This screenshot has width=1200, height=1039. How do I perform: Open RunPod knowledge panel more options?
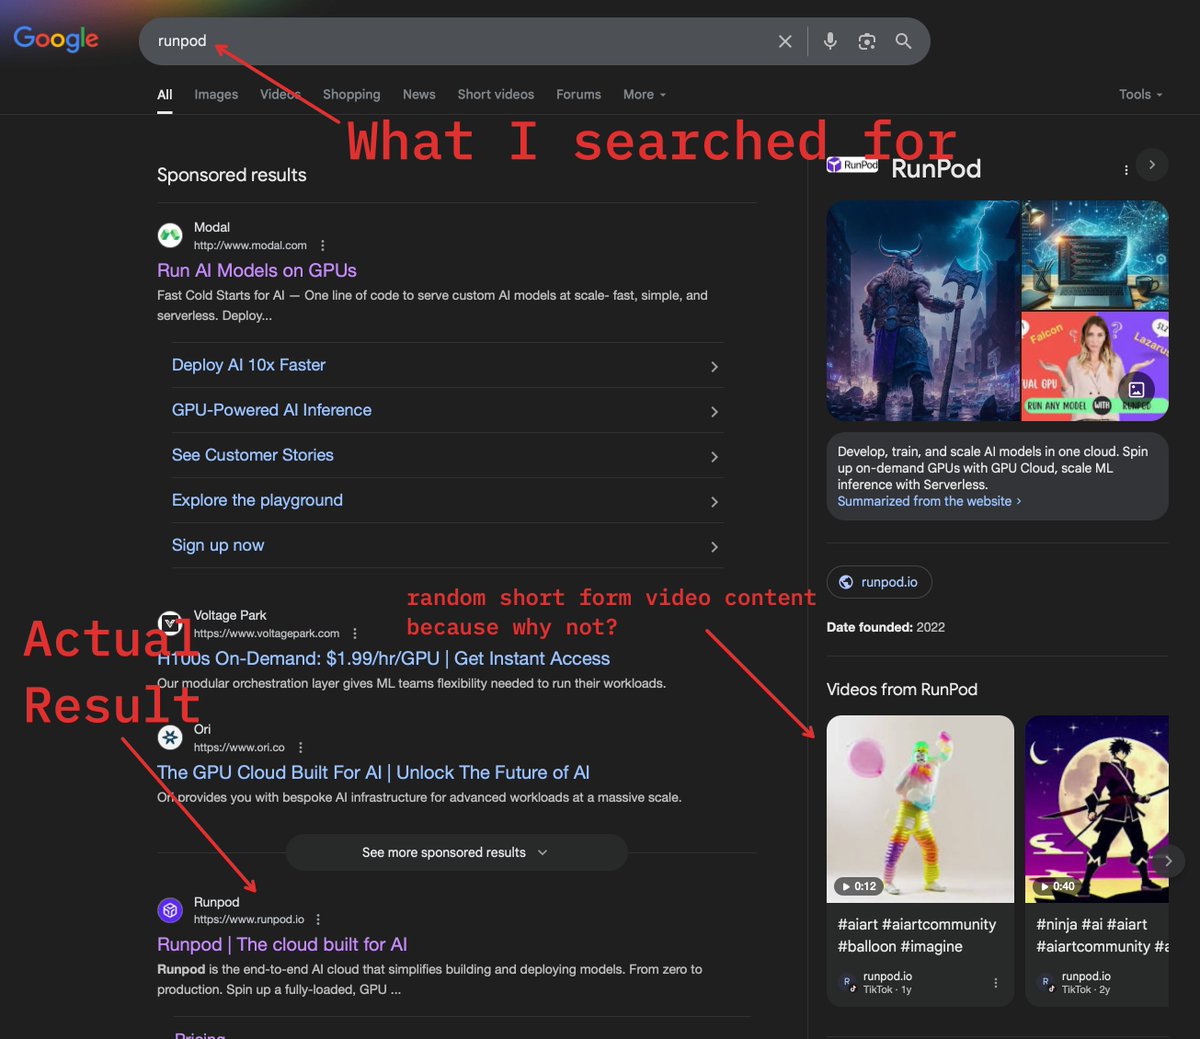pos(1126,170)
